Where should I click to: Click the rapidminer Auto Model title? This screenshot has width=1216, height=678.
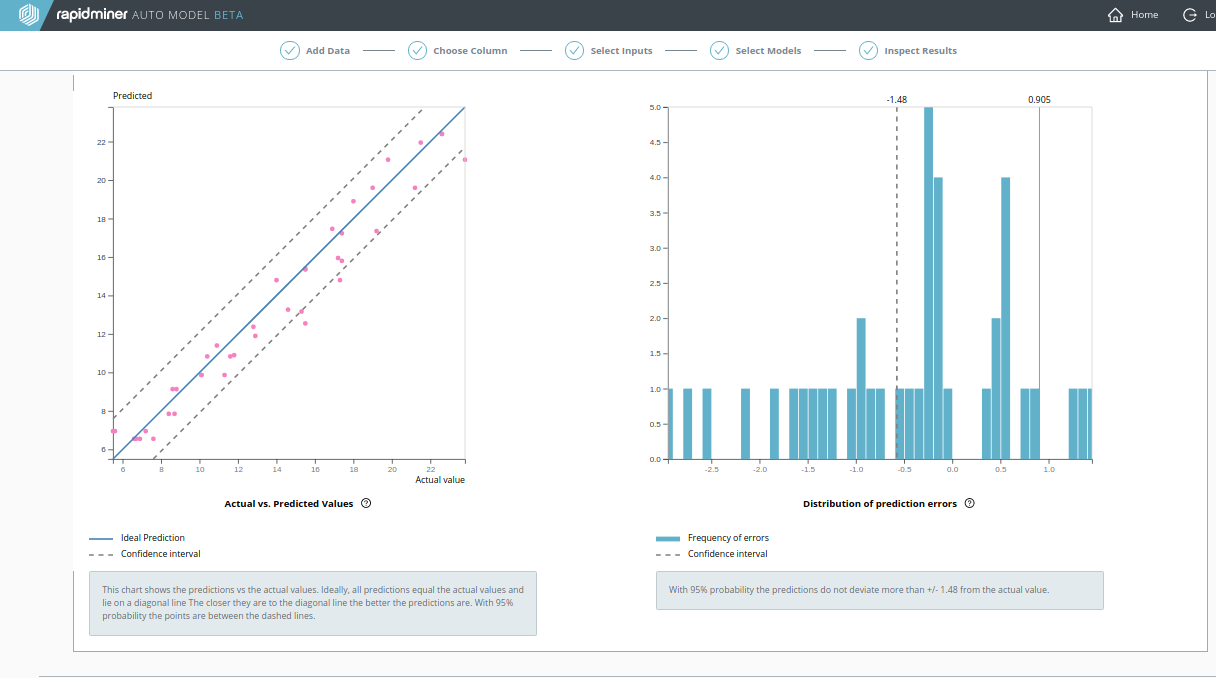[150, 15]
